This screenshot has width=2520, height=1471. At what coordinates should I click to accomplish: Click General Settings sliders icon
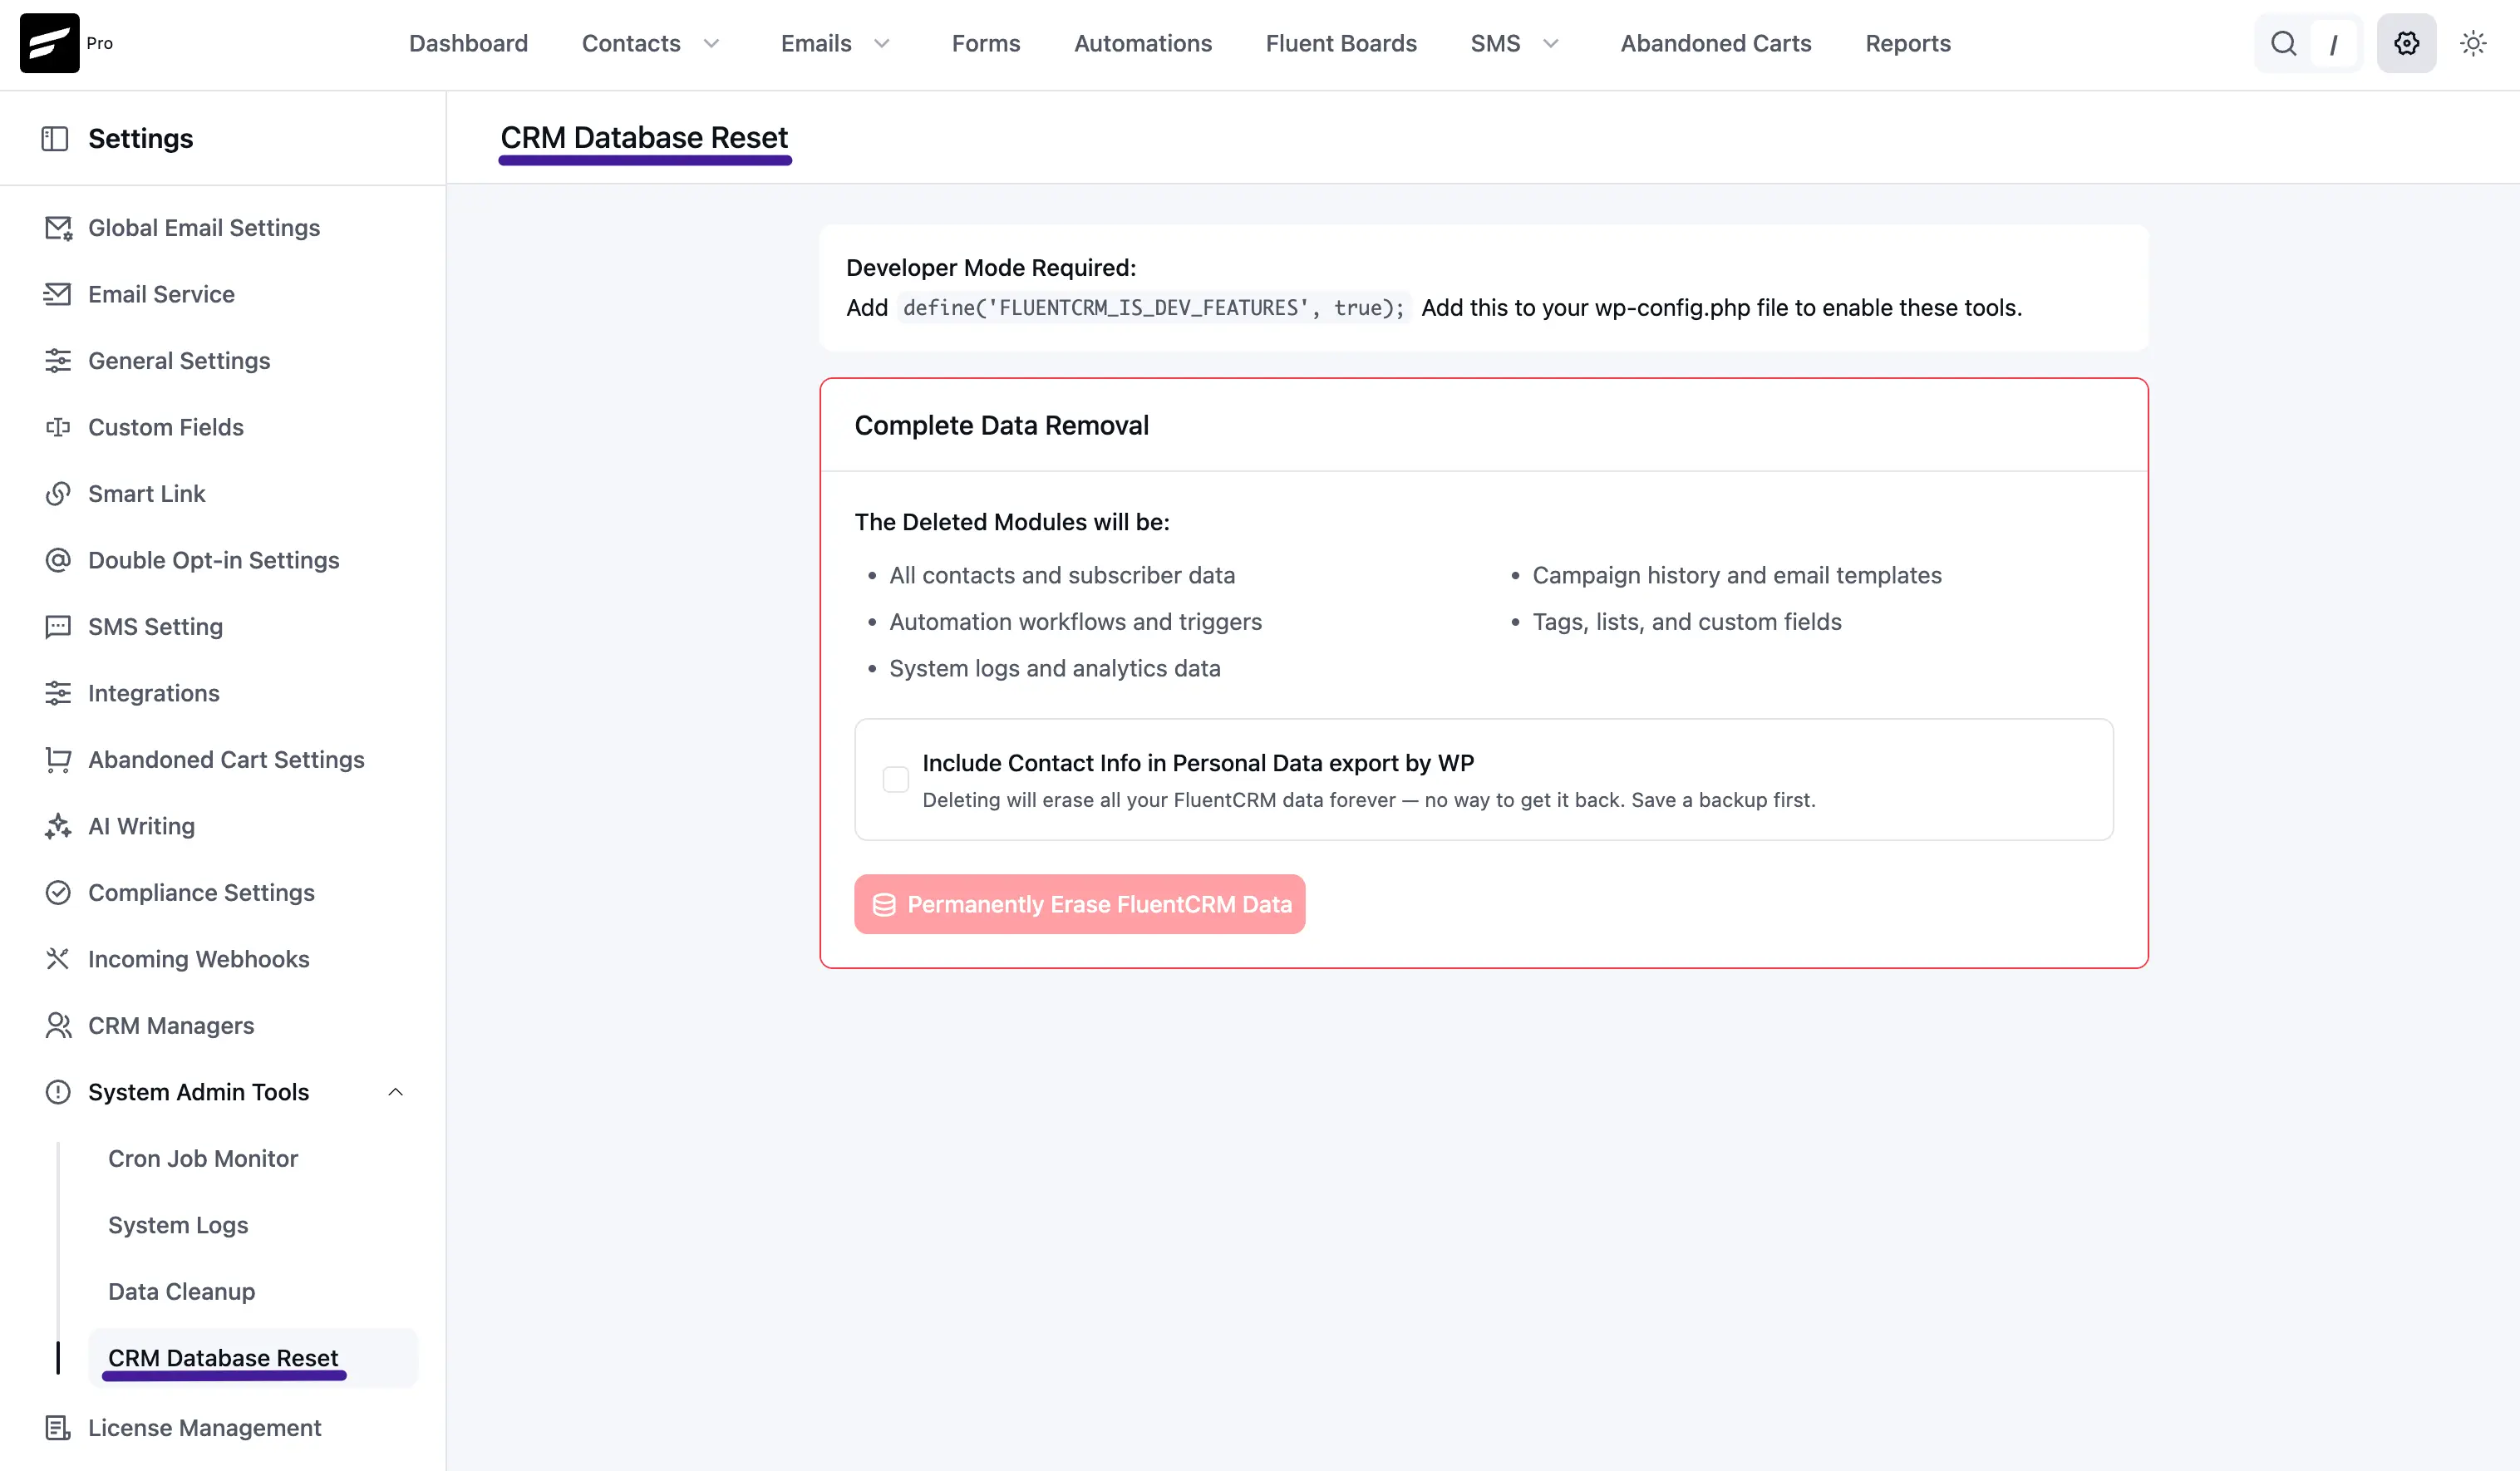58,361
